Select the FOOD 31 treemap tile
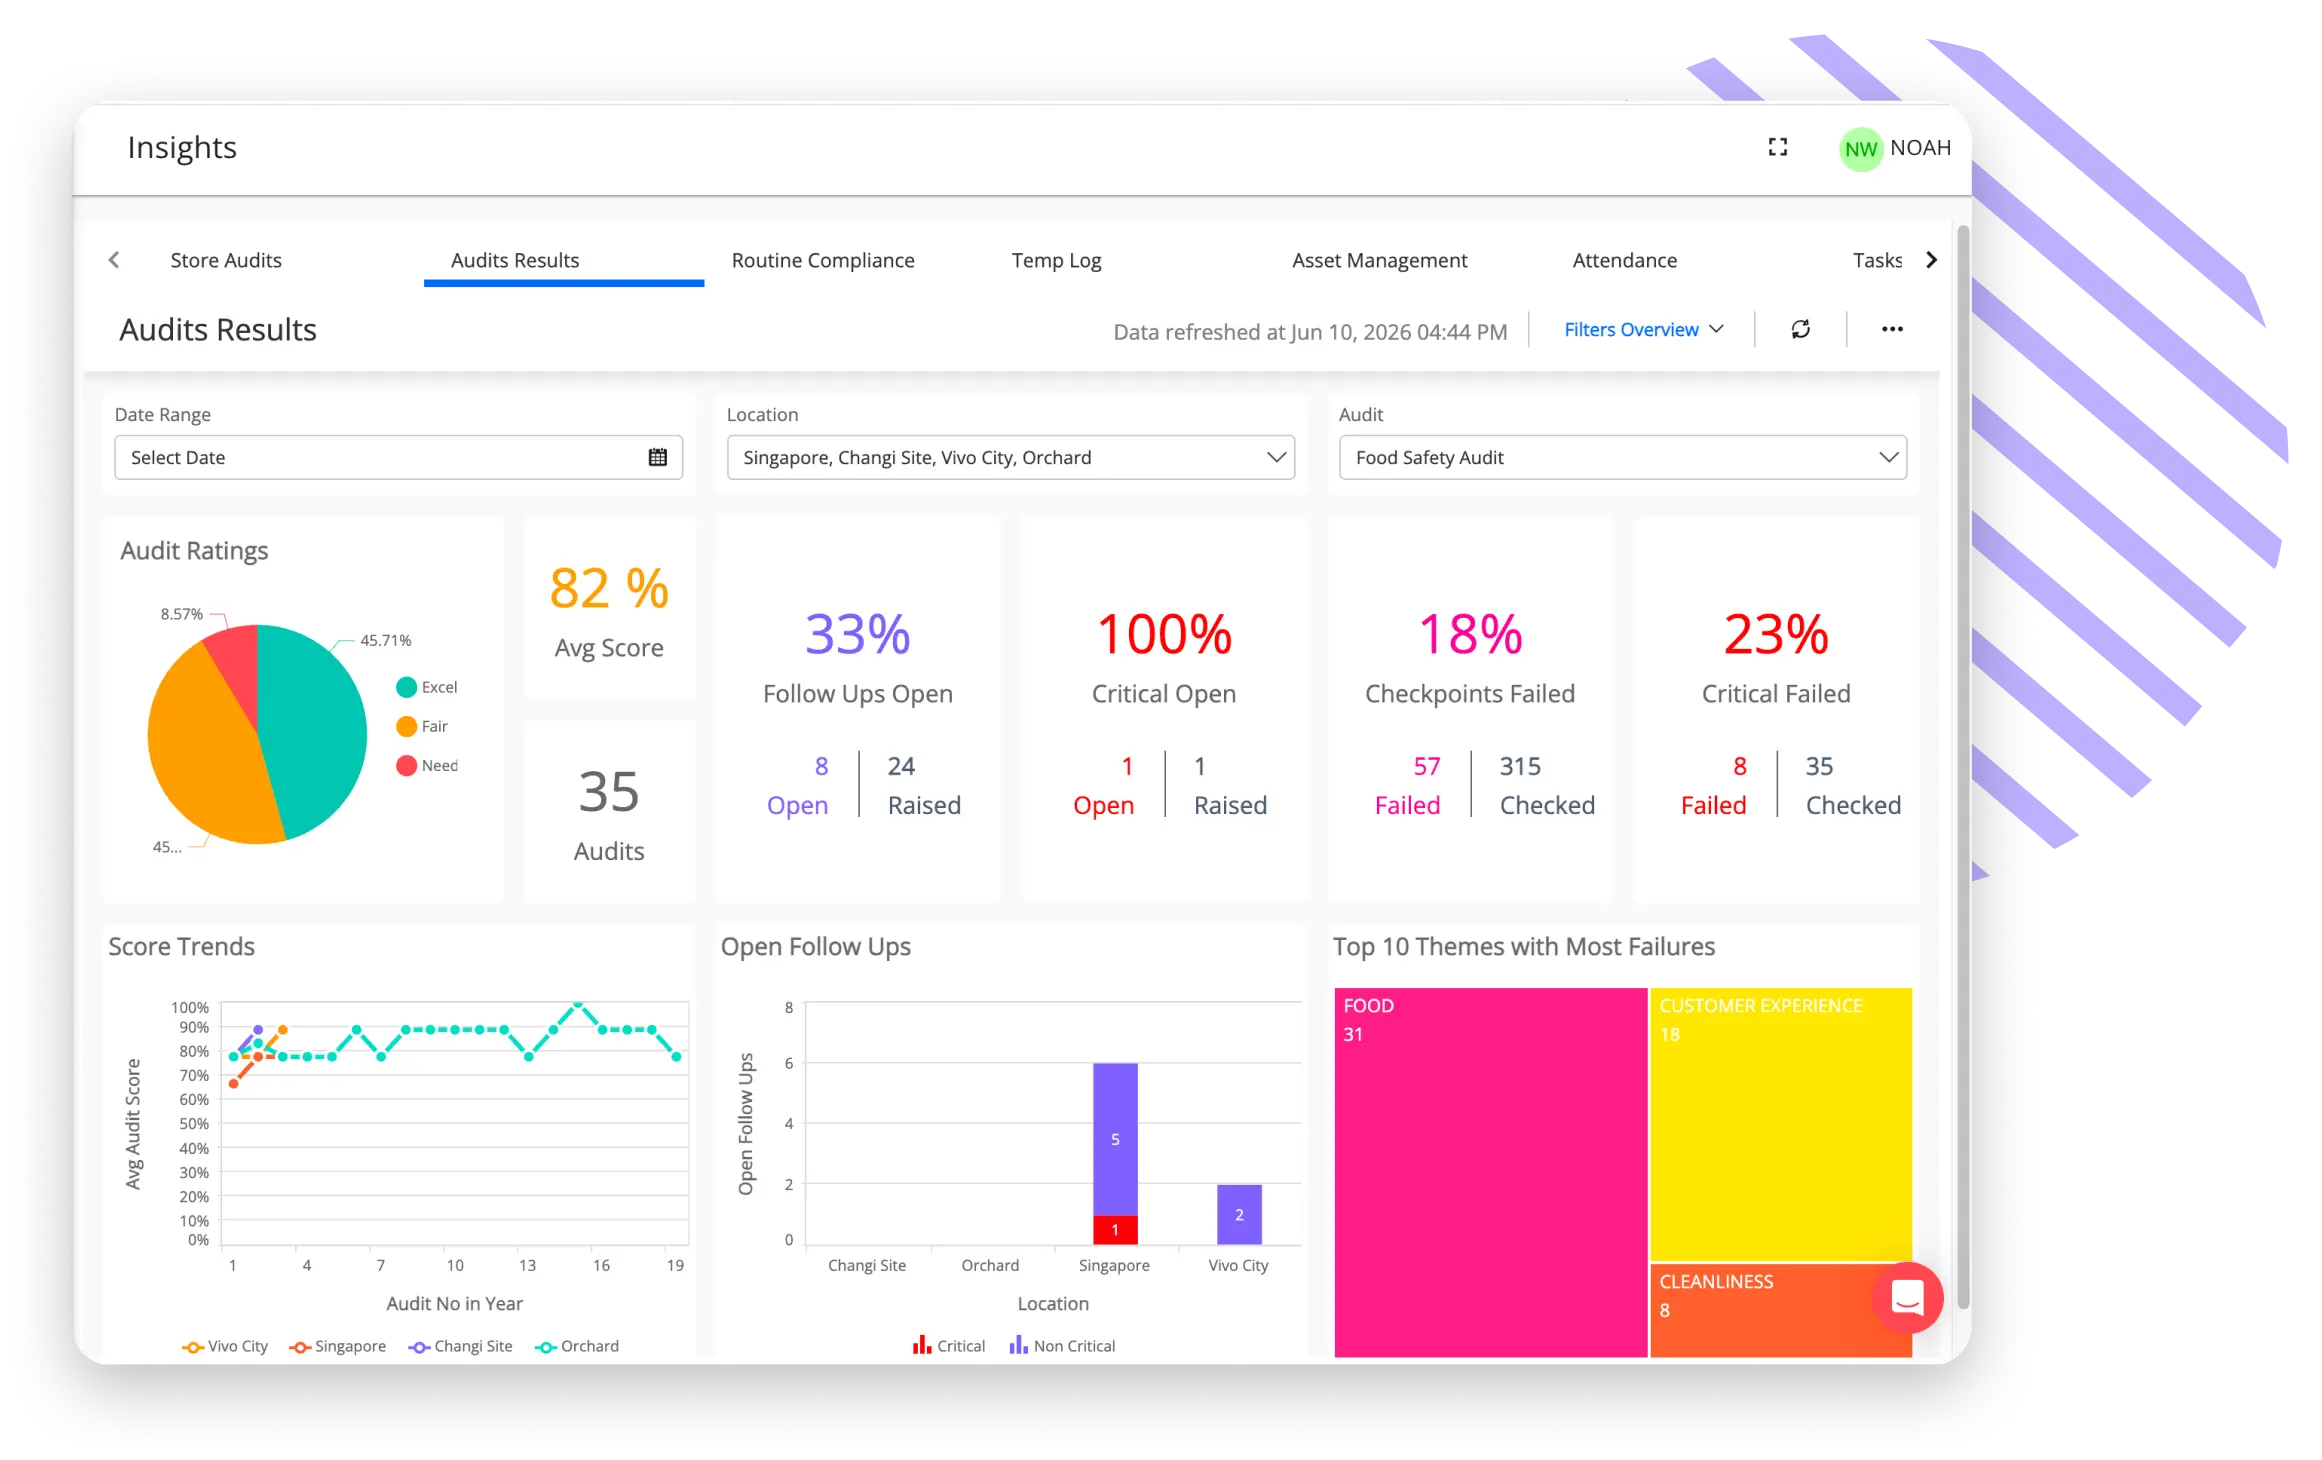 tap(1490, 1172)
